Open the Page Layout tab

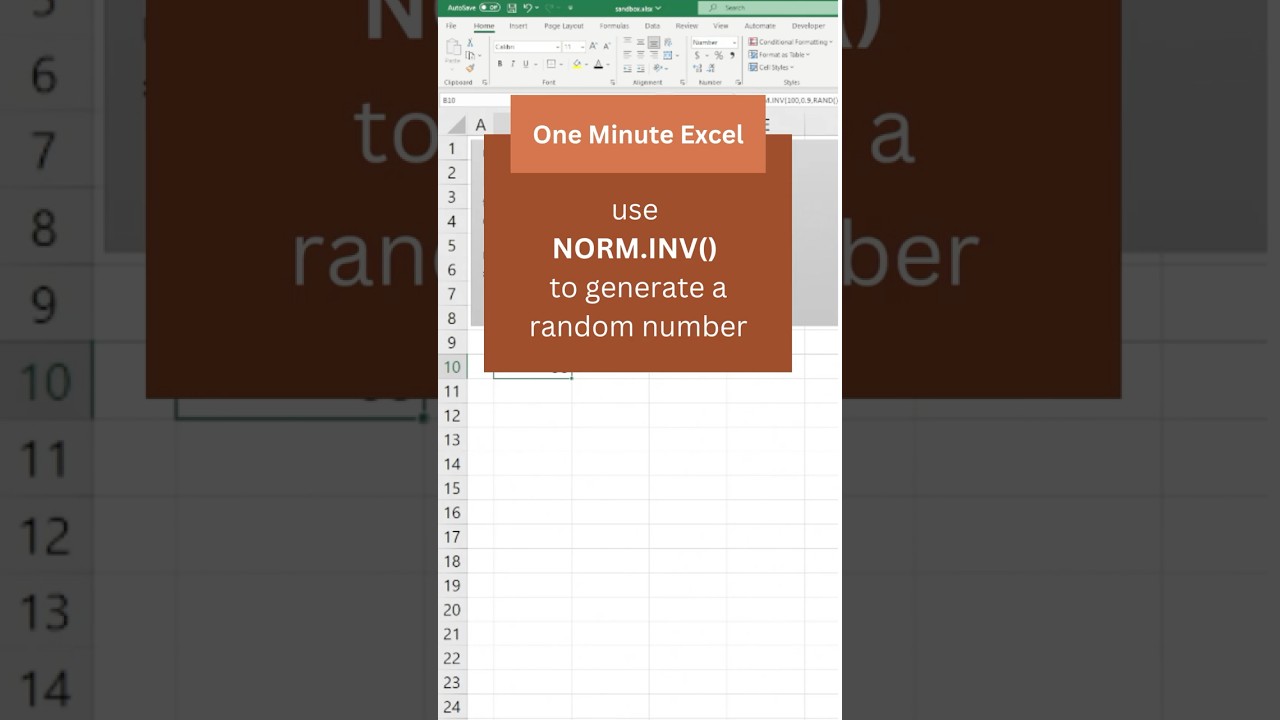tap(564, 26)
